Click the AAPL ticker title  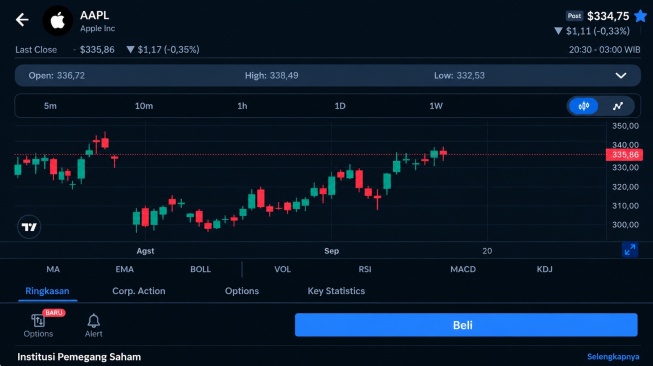click(95, 15)
